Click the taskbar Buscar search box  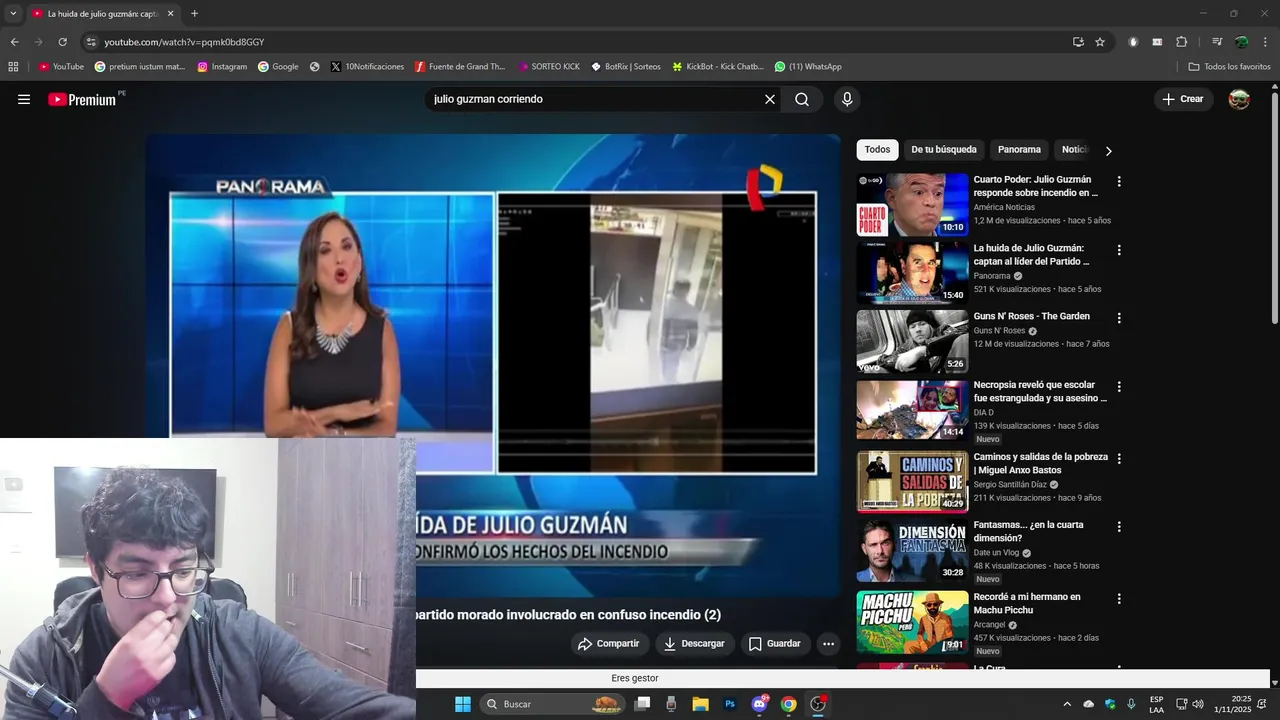click(552, 704)
